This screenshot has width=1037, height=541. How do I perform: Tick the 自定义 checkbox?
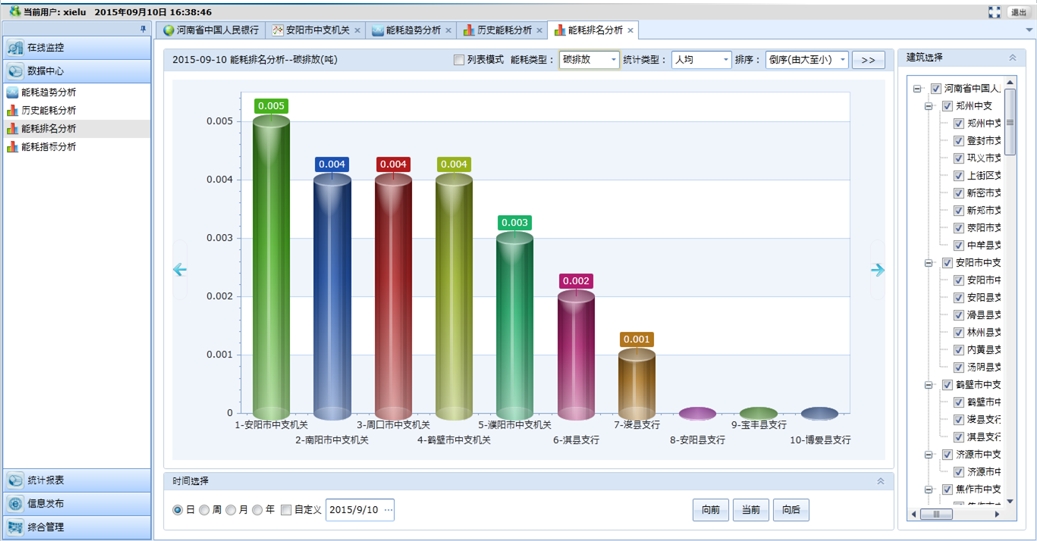pyautogui.click(x=286, y=510)
